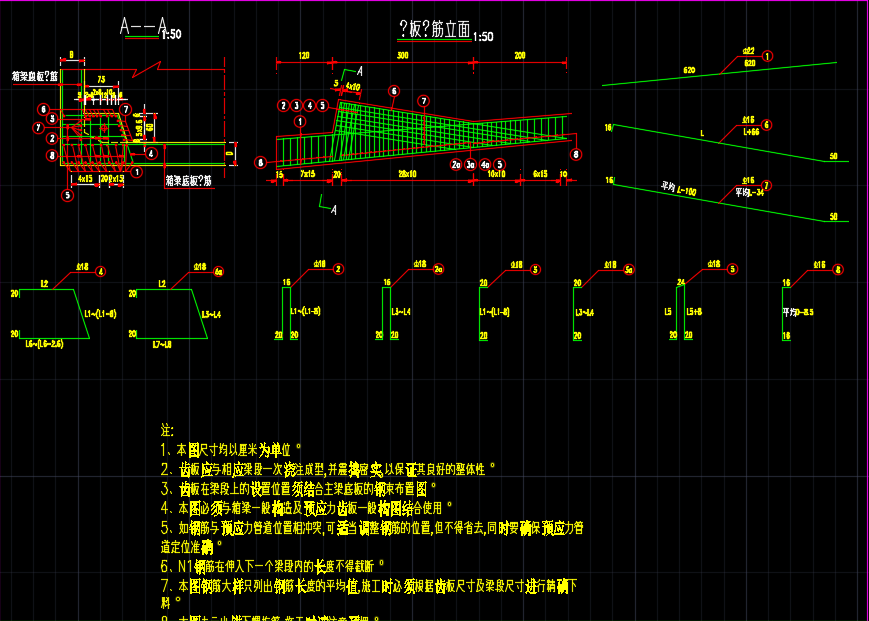
Task: Select the ?板?筋立面 elevation title text
Action: point(433,29)
